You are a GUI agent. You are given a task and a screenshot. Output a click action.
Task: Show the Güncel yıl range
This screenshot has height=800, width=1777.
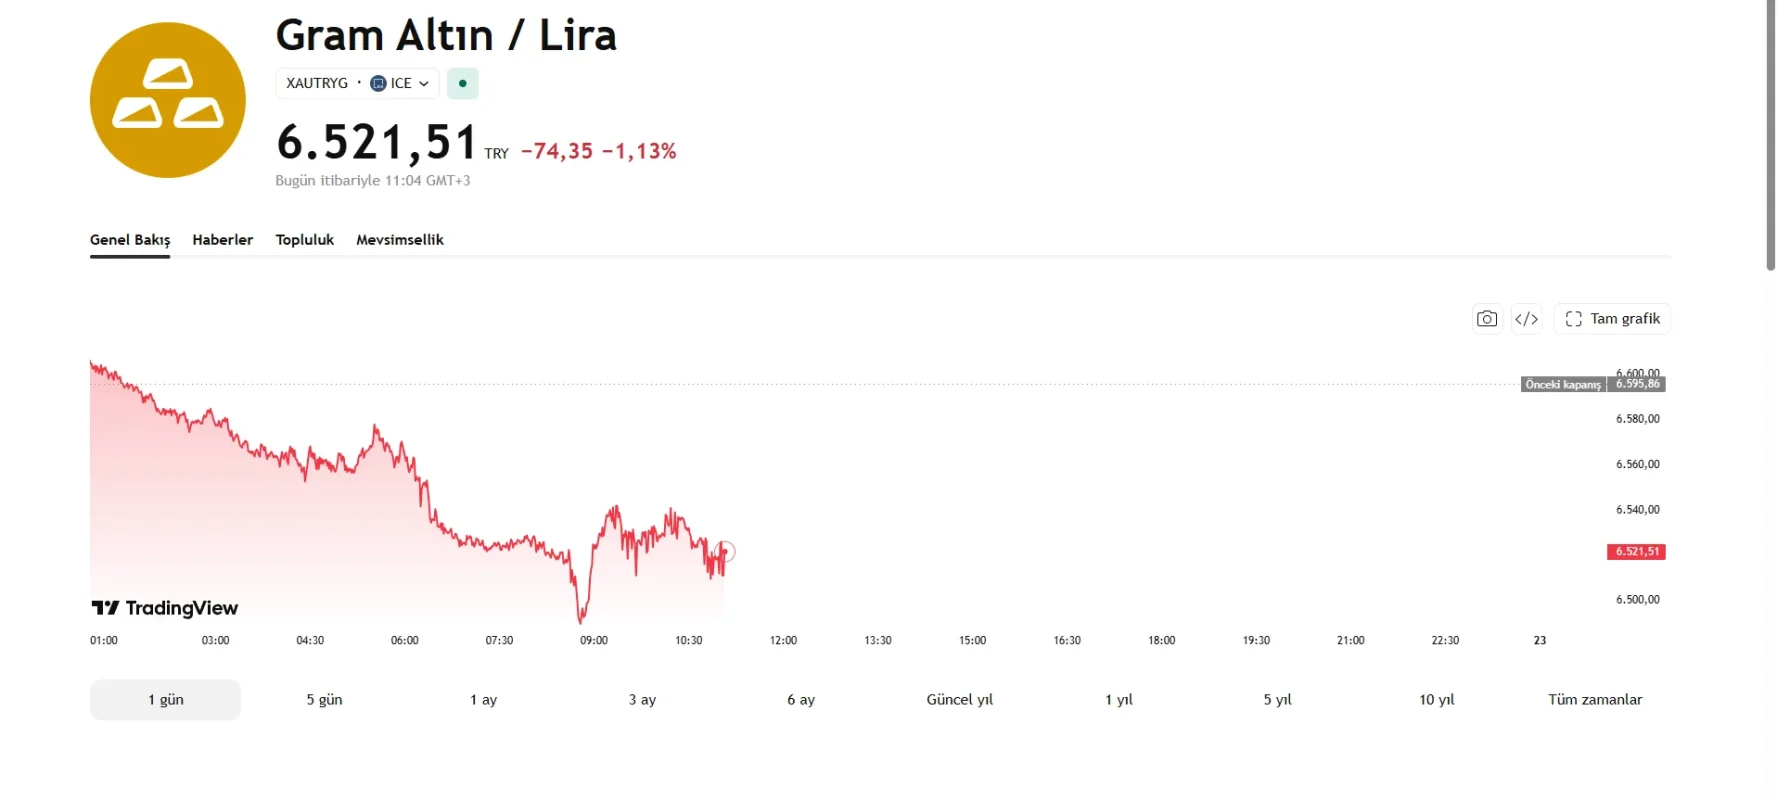click(x=960, y=700)
